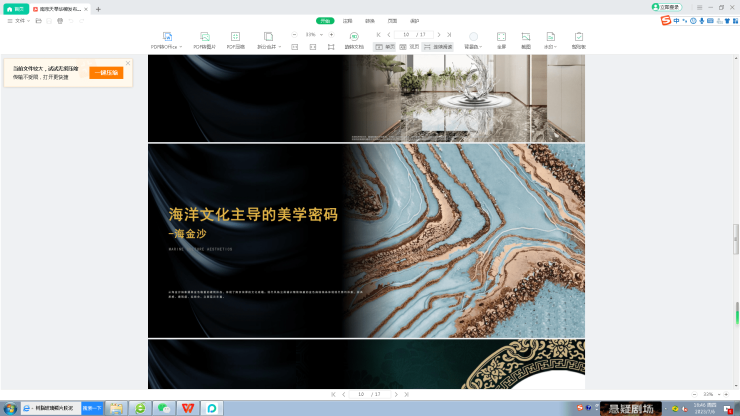The height and width of the screenshot is (416, 740).
Task: Toggle 单页 single page view
Action: [x=385, y=47]
